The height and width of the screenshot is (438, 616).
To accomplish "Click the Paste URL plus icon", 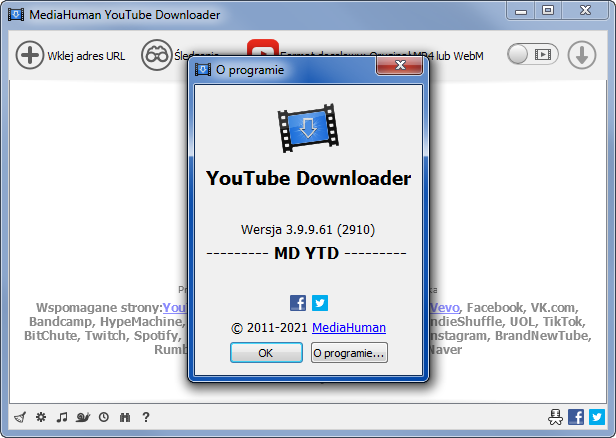I will [30, 55].
